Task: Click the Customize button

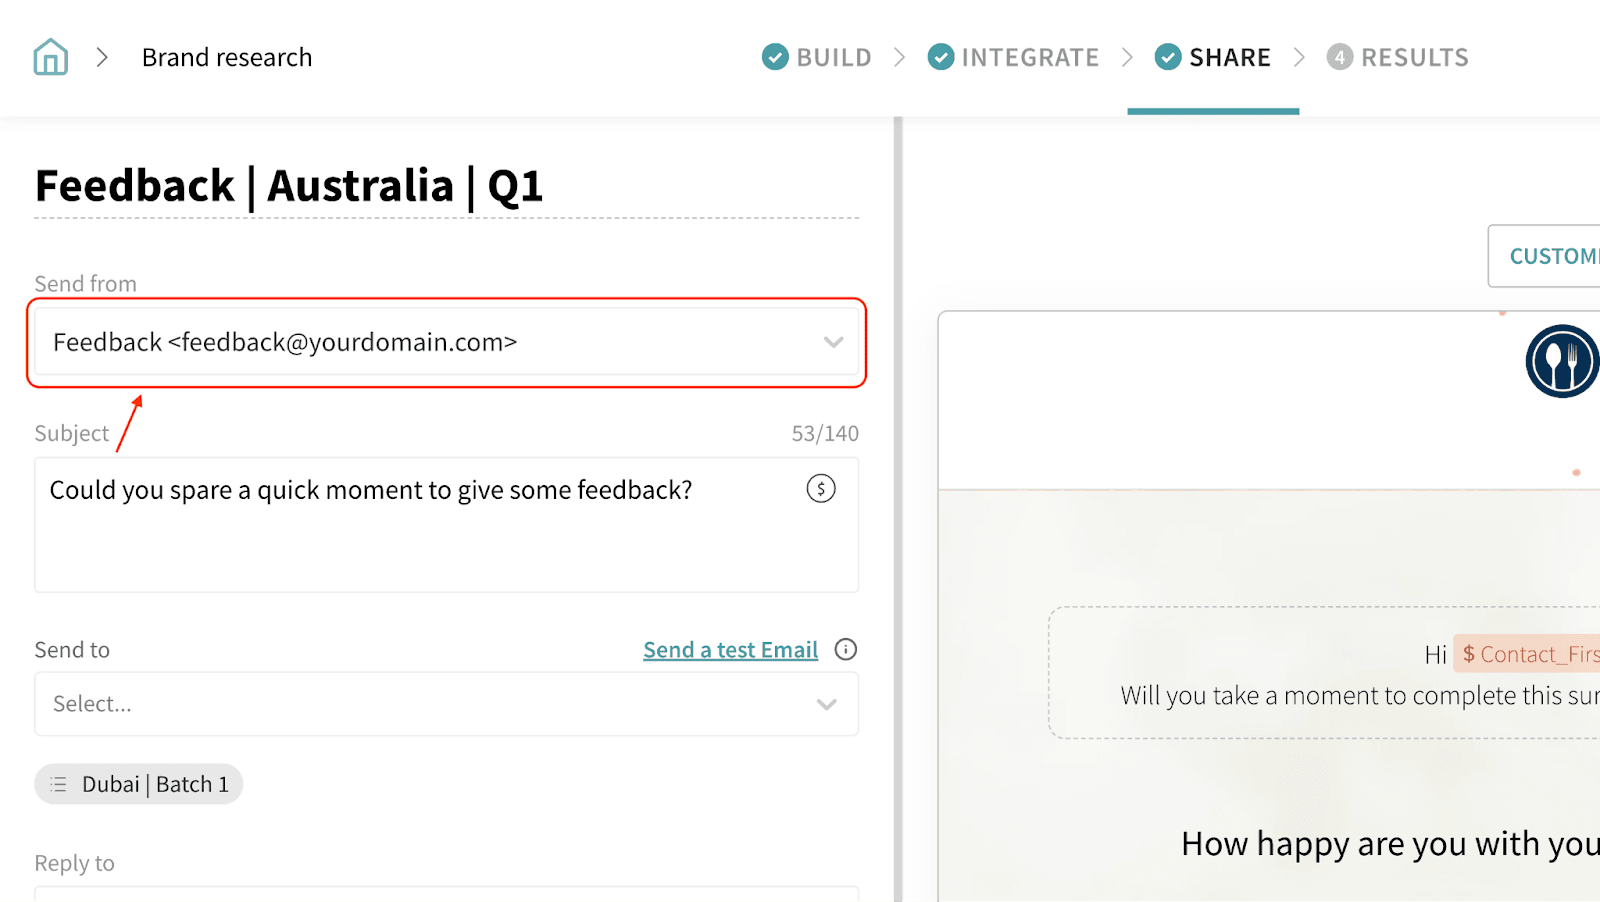Action: pos(1552,256)
